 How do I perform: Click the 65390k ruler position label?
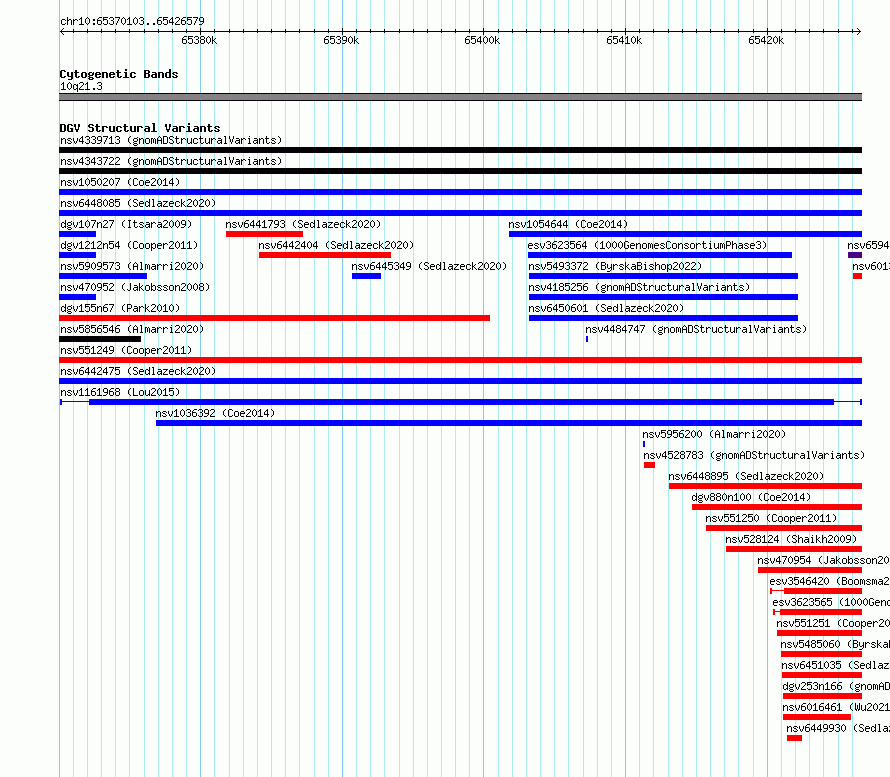point(341,40)
